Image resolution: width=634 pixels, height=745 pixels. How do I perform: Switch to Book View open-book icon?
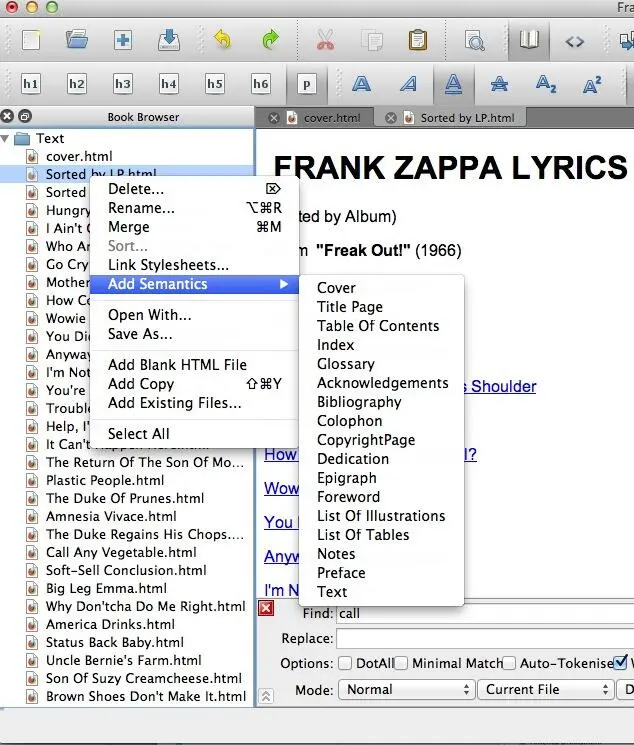point(528,40)
